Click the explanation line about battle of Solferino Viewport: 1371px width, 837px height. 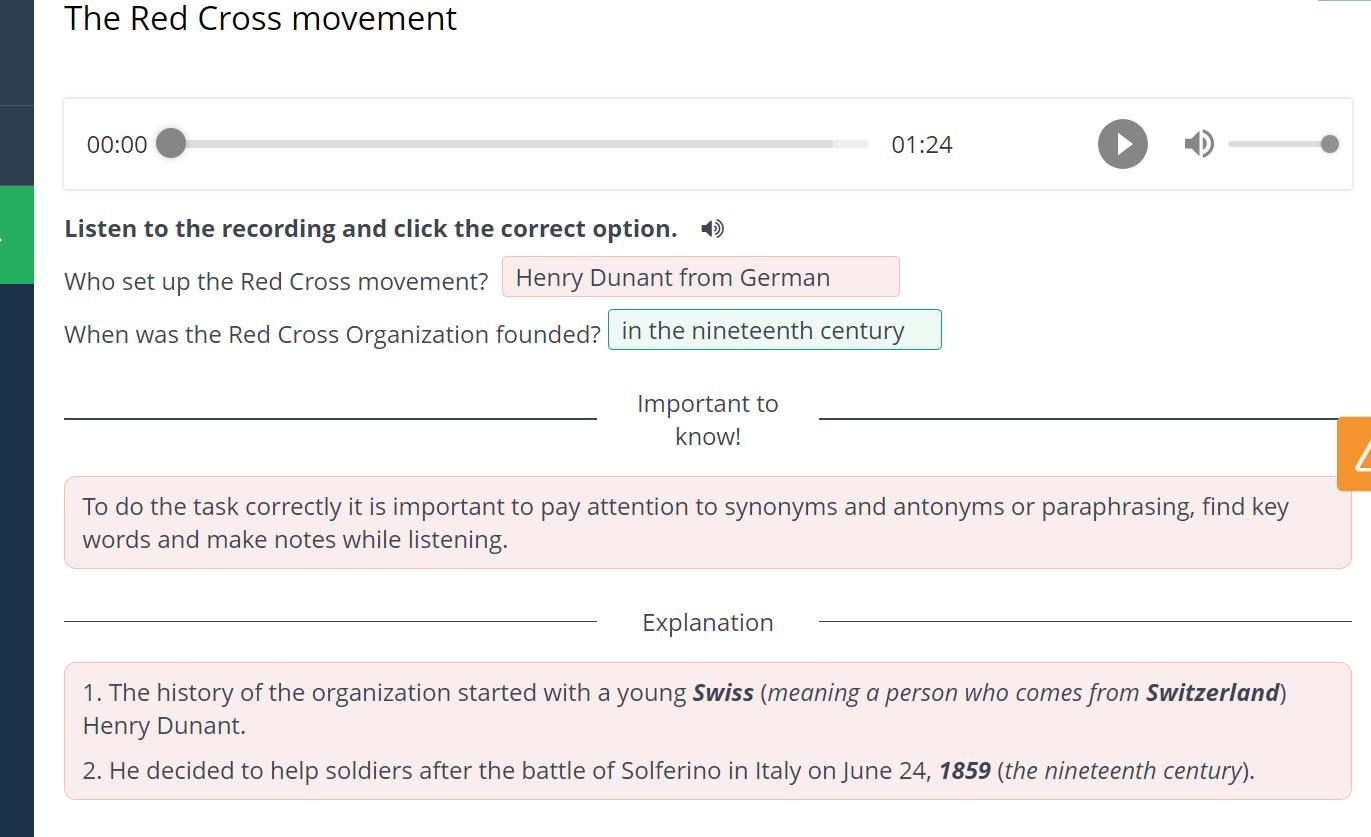[668, 771]
